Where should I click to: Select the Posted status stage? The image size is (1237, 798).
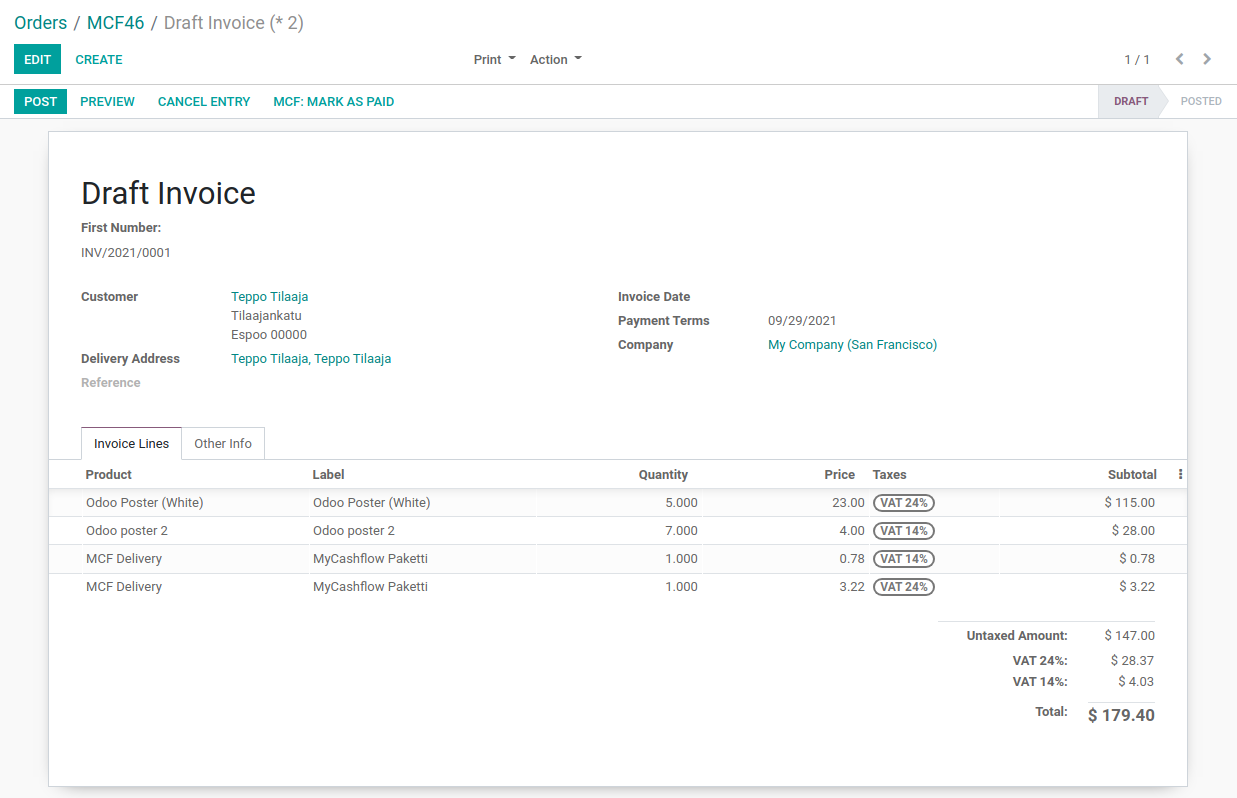(1200, 101)
